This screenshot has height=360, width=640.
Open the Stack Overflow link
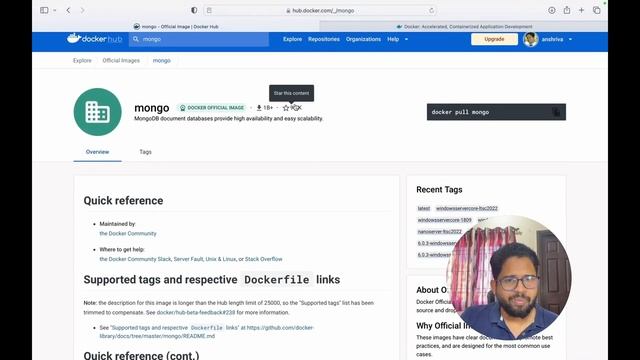click(263, 259)
